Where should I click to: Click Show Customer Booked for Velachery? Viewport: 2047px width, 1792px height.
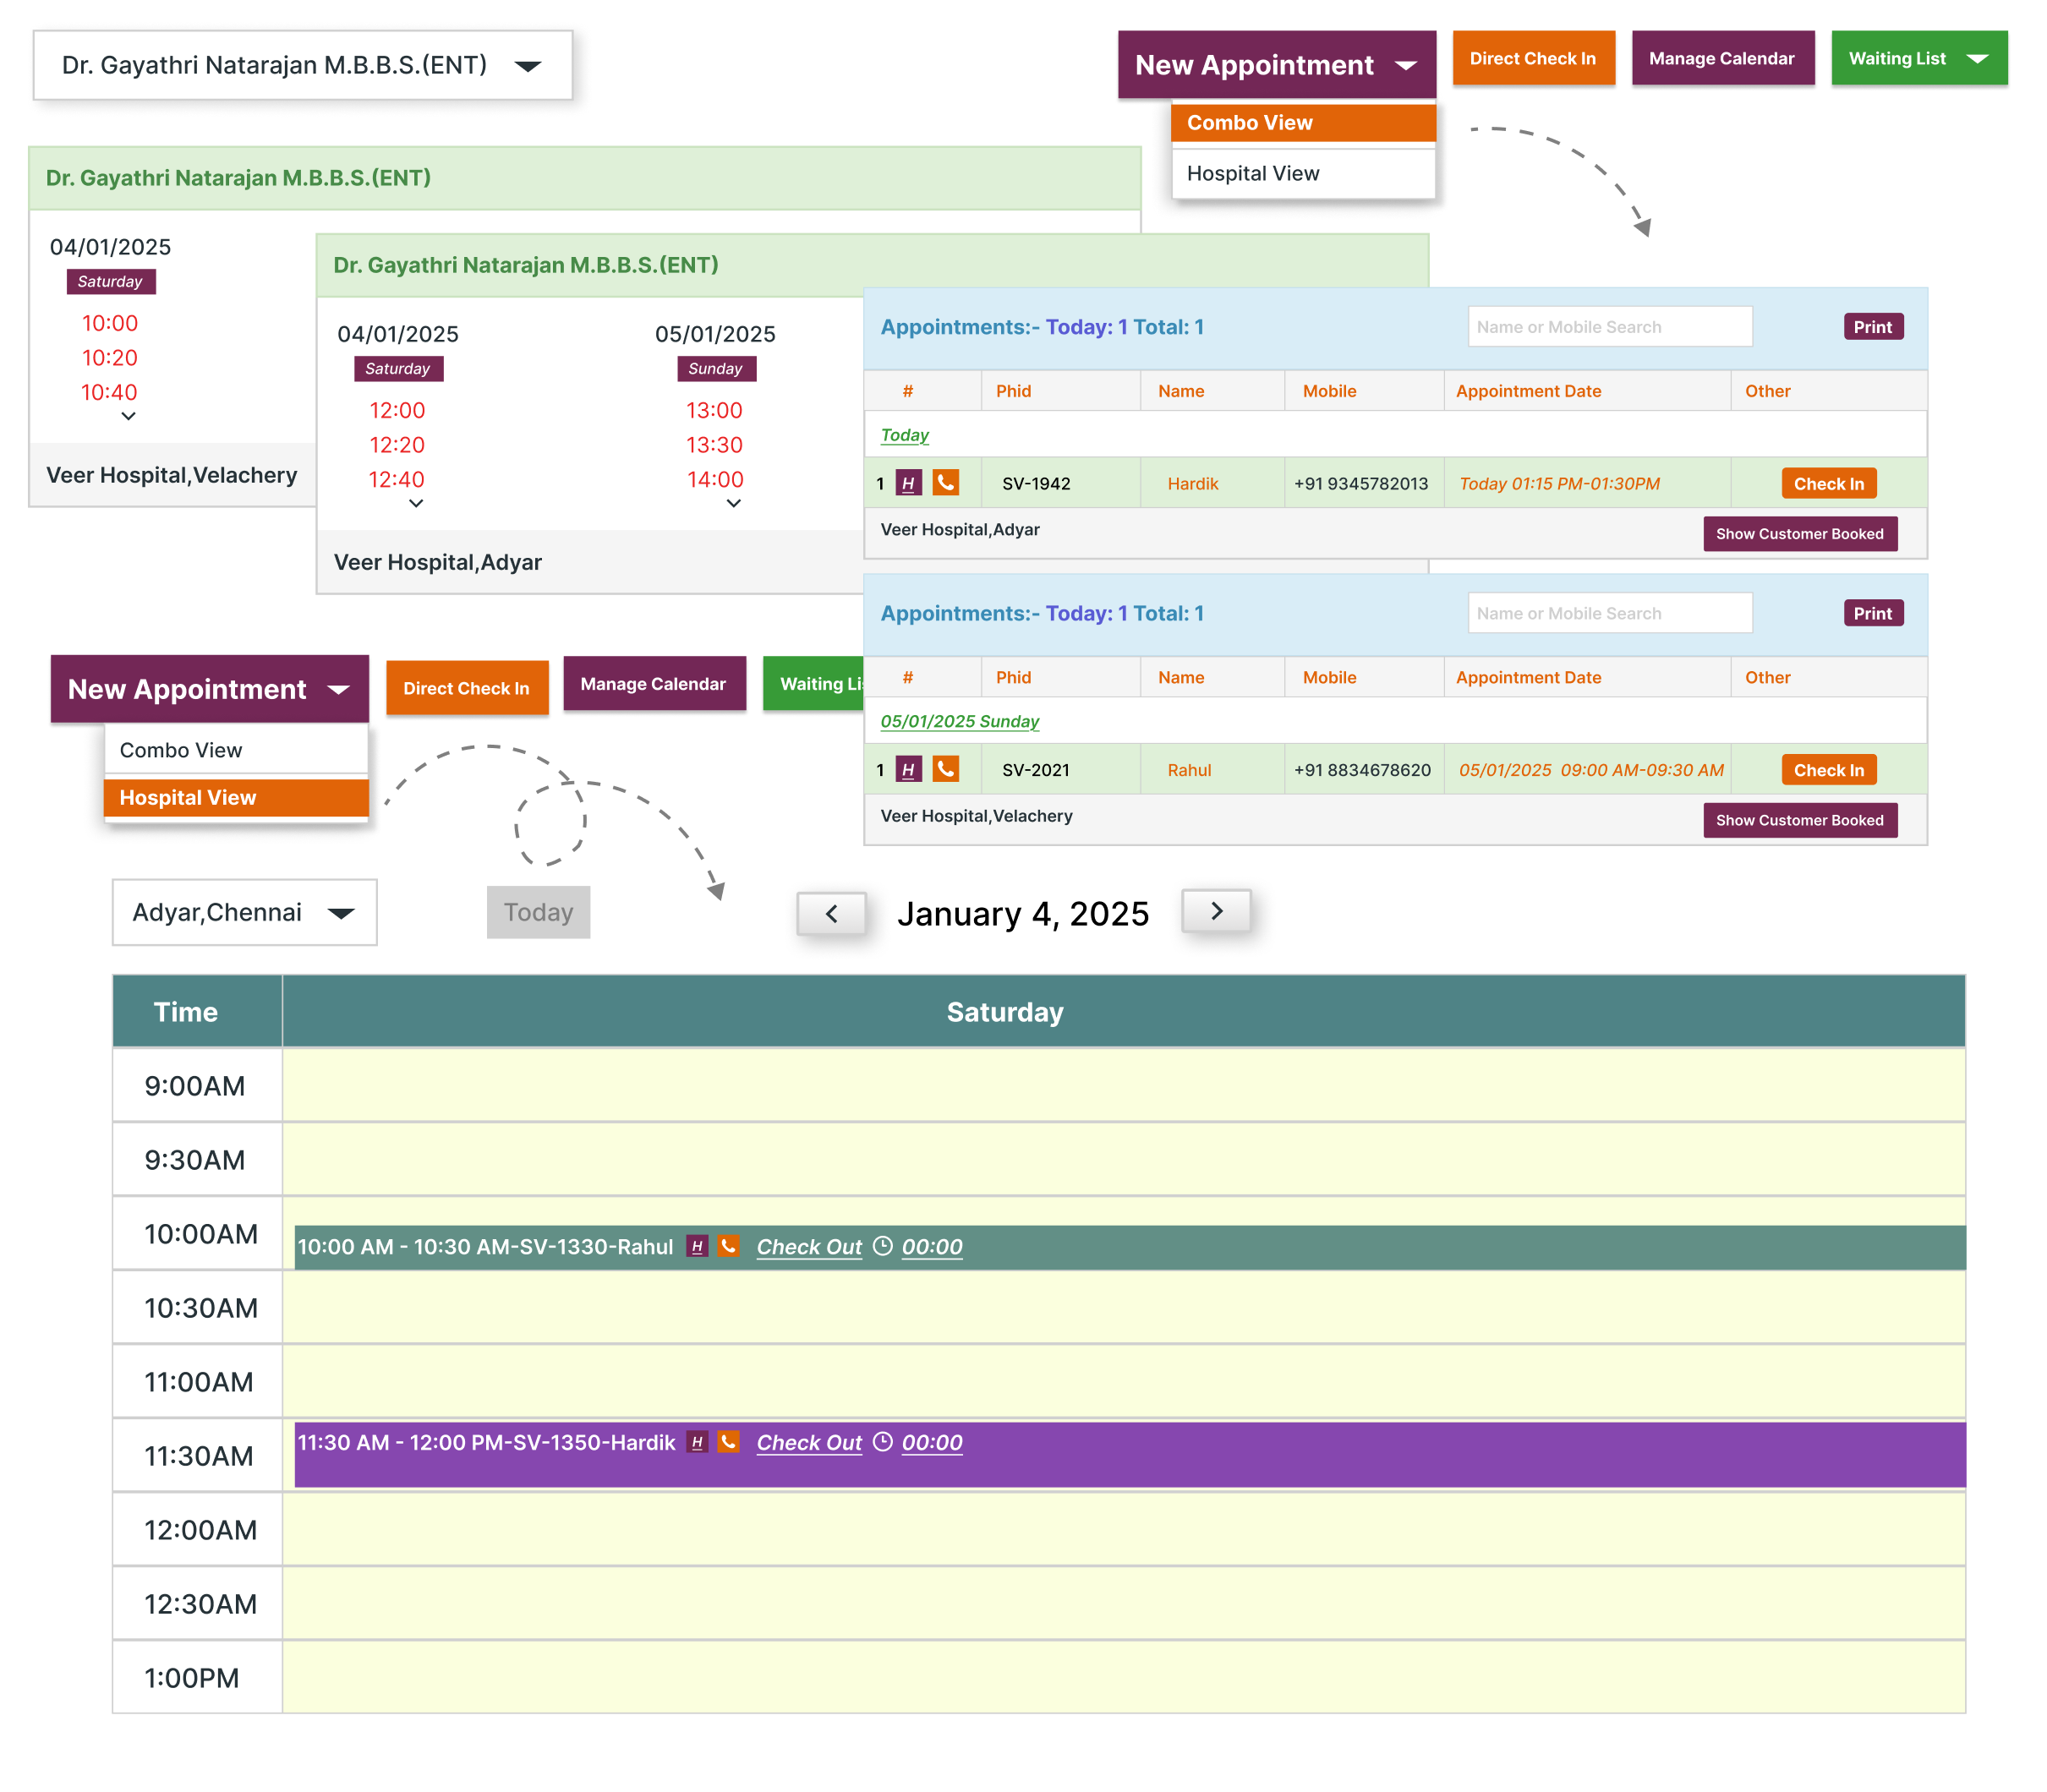[1799, 820]
